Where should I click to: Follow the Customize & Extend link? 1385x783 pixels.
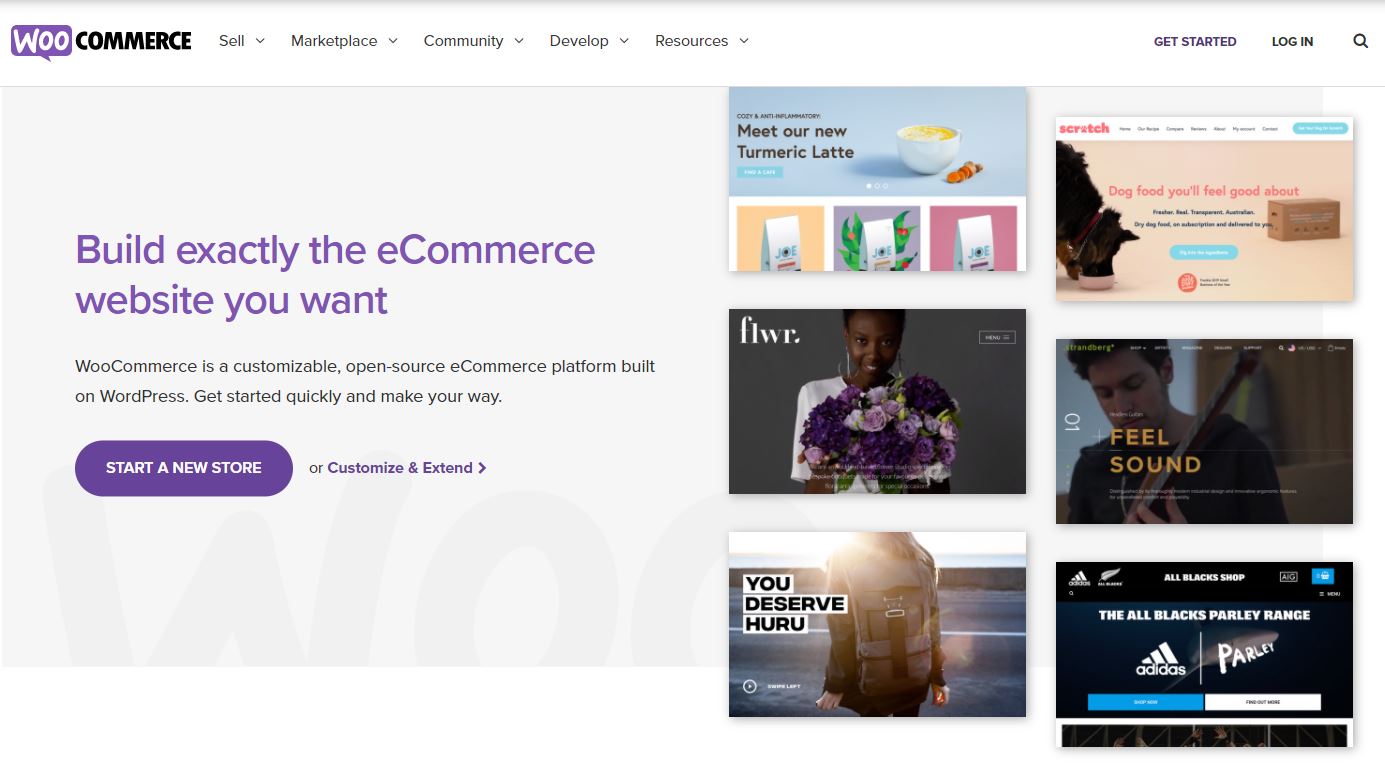click(400, 467)
